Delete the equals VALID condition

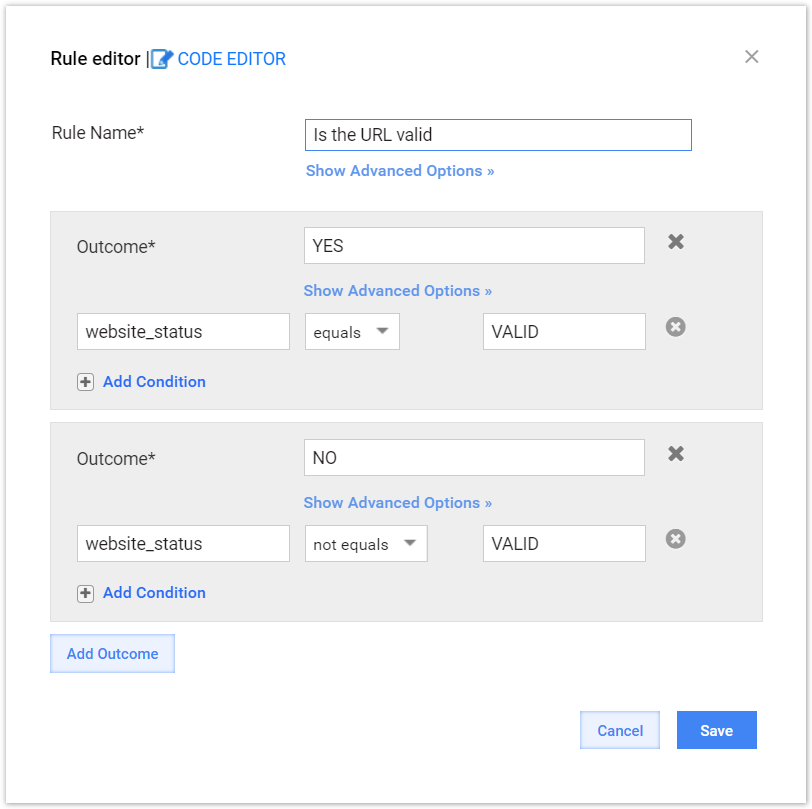click(x=675, y=327)
